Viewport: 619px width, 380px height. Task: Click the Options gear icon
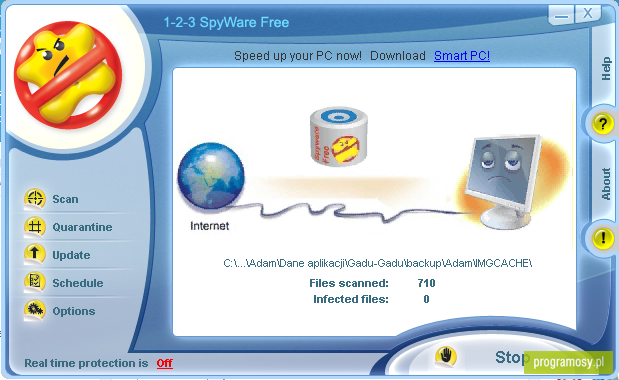[x=35, y=310]
